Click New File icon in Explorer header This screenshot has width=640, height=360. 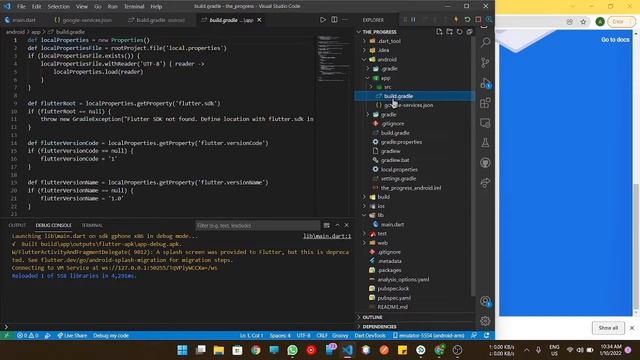coord(439,32)
